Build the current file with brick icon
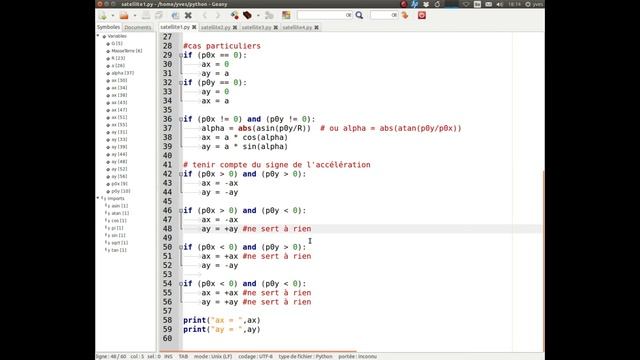640x360 pixels. point(247,16)
